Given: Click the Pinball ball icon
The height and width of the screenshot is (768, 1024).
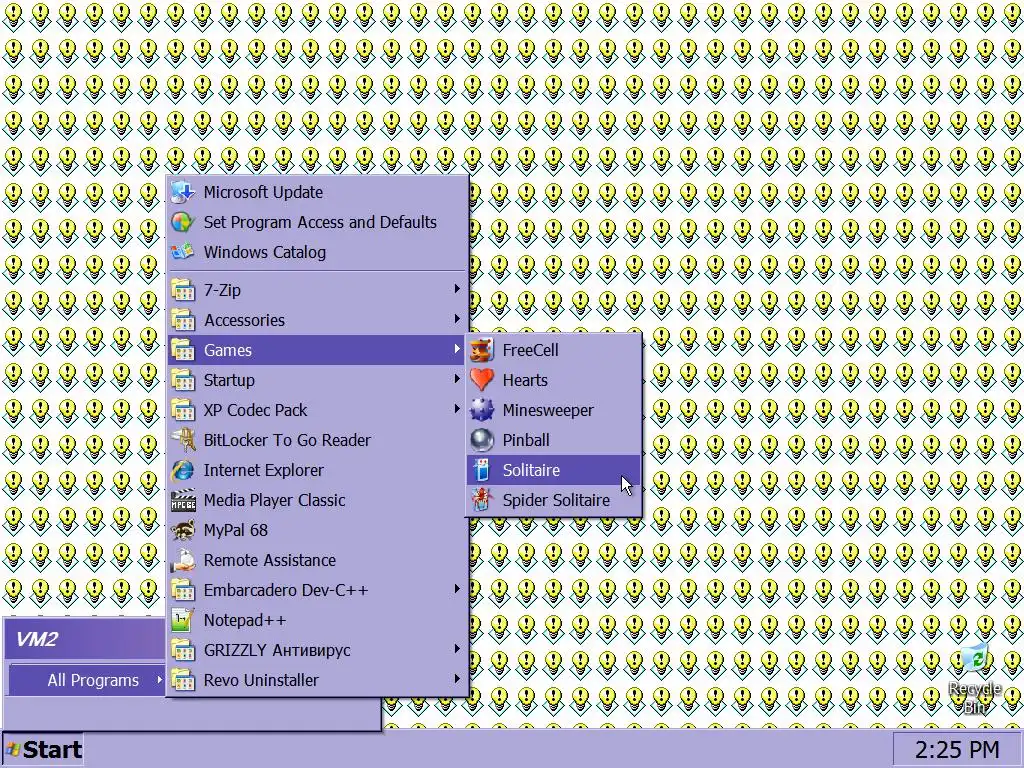Looking at the screenshot, I should click(482, 440).
